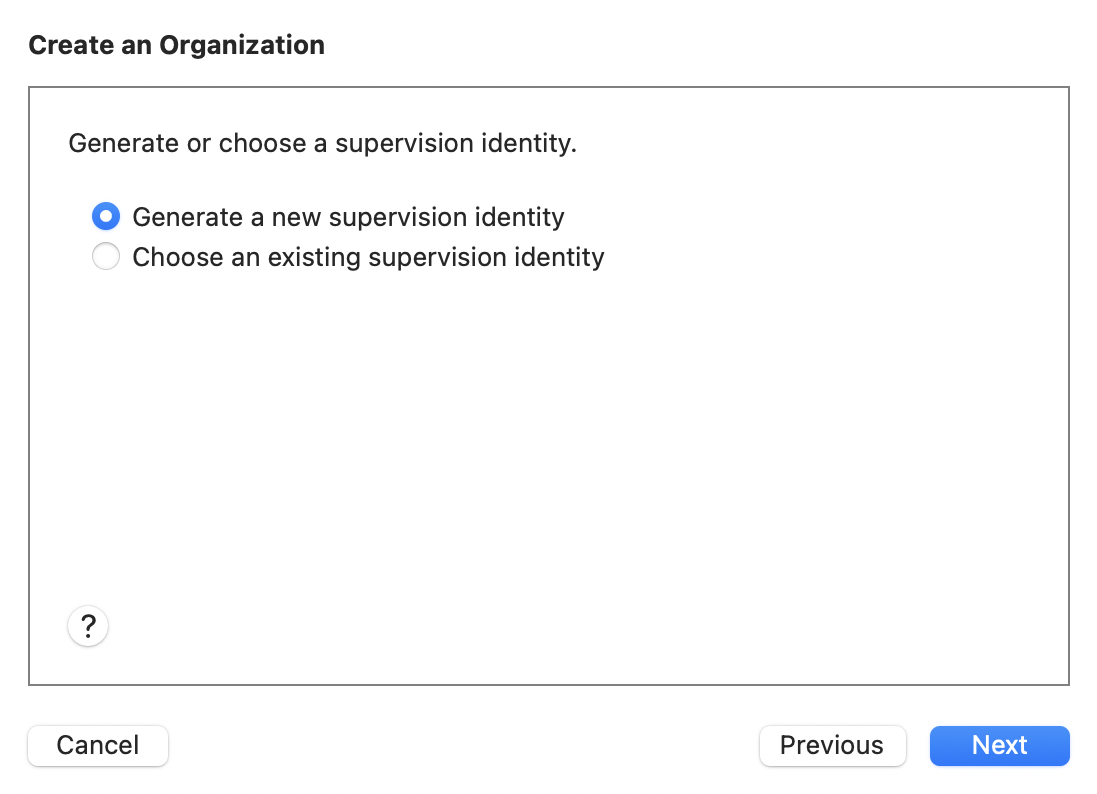Cancel creating the organization

click(98, 746)
